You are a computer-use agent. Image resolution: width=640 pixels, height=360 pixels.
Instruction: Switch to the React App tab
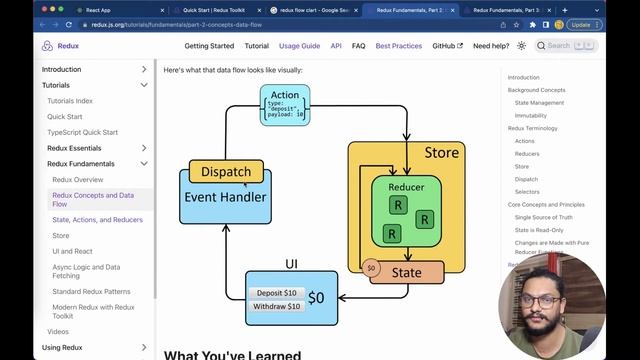click(120, 10)
